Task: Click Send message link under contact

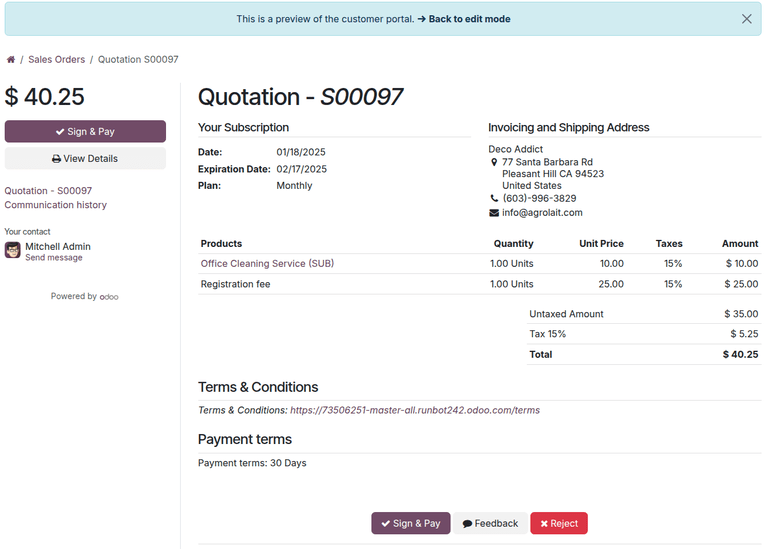Action: coord(54,258)
